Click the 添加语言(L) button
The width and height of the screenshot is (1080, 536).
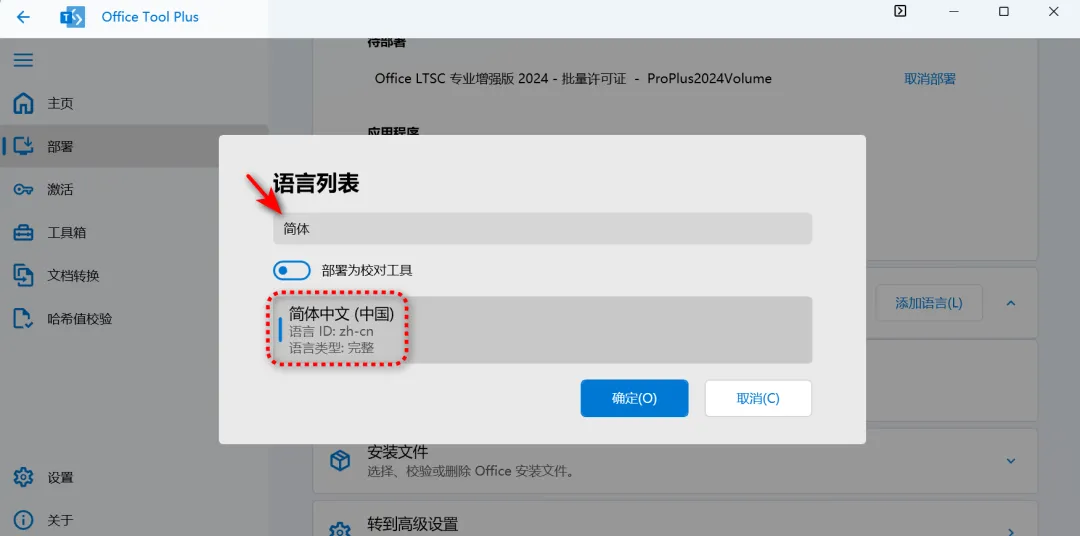(x=928, y=303)
